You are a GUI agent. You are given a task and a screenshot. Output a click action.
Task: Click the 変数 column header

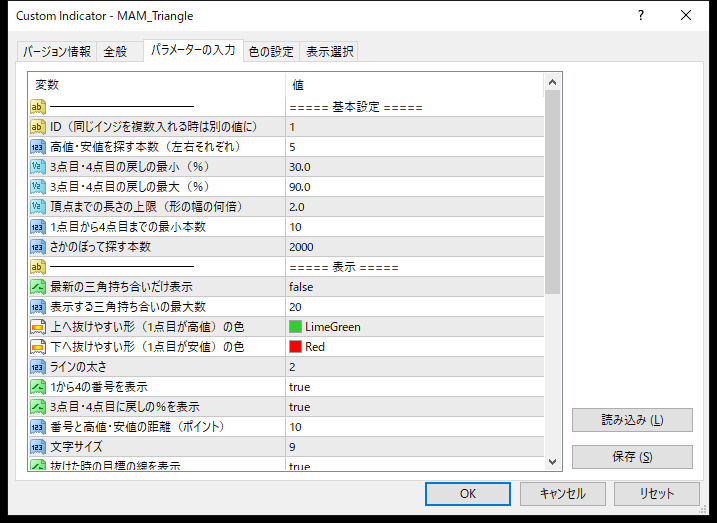157,85
